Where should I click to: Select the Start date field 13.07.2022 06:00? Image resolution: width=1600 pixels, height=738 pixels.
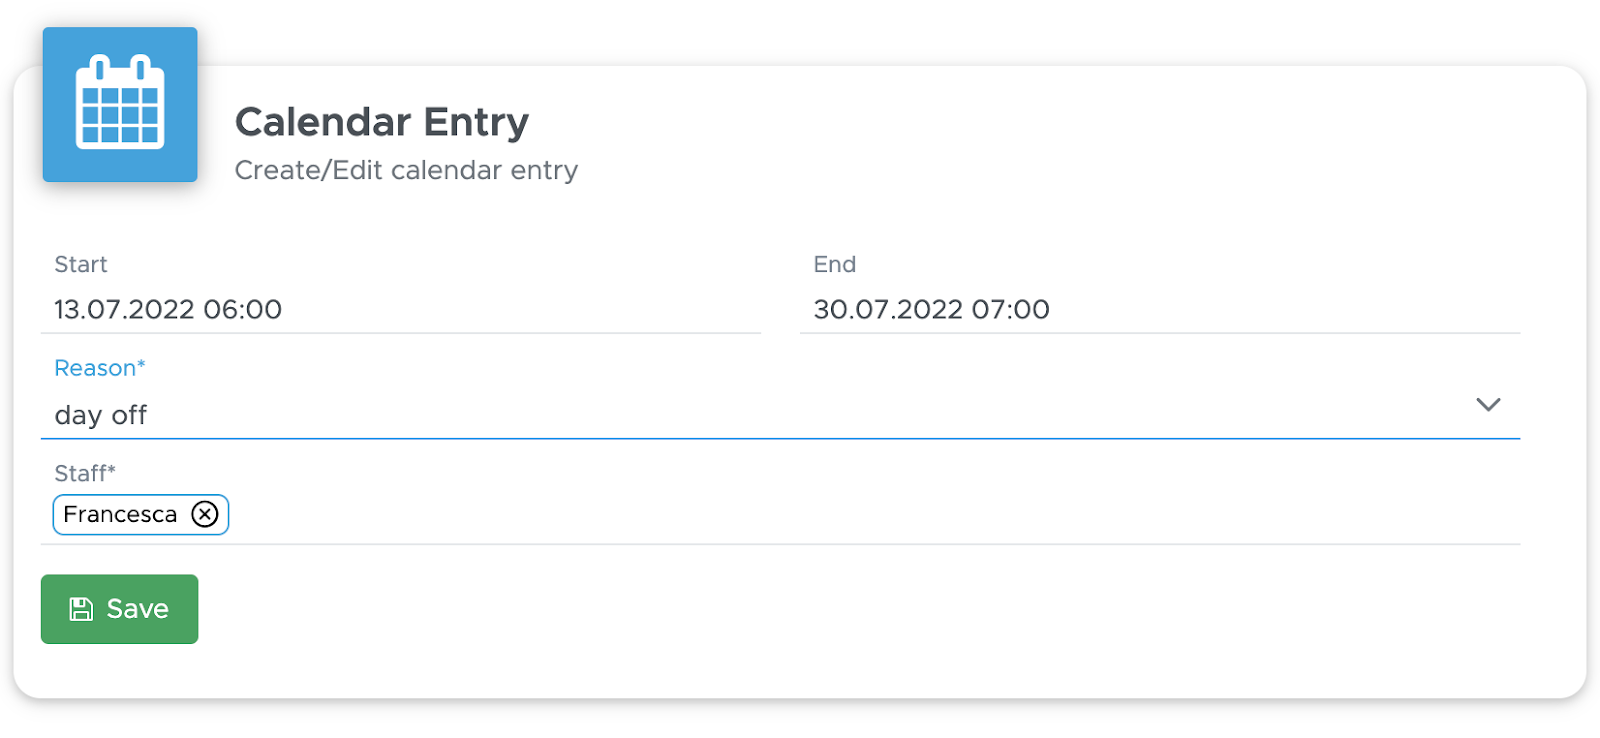[x=400, y=309]
